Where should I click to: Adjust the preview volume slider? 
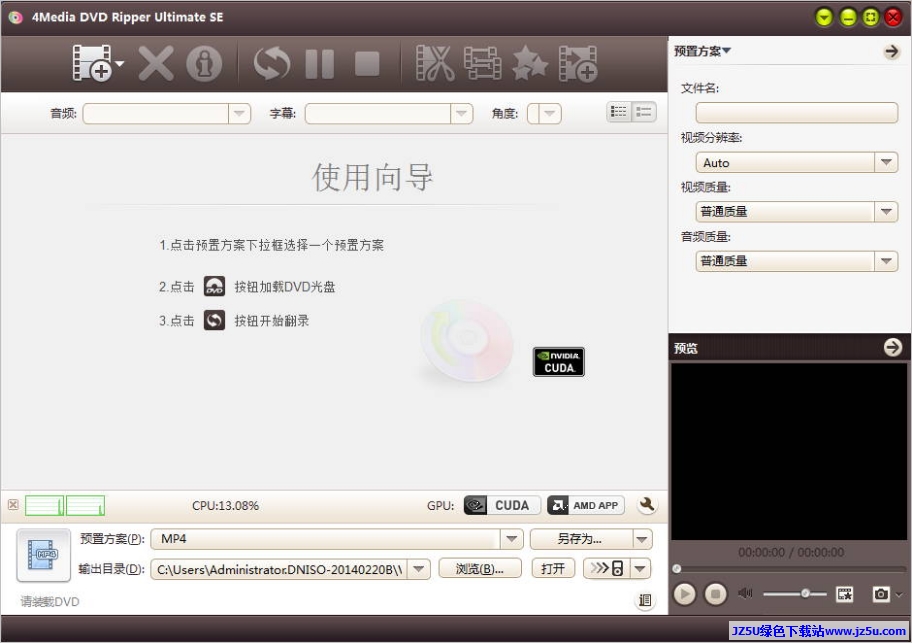pyautogui.click(x=795, y=594)
